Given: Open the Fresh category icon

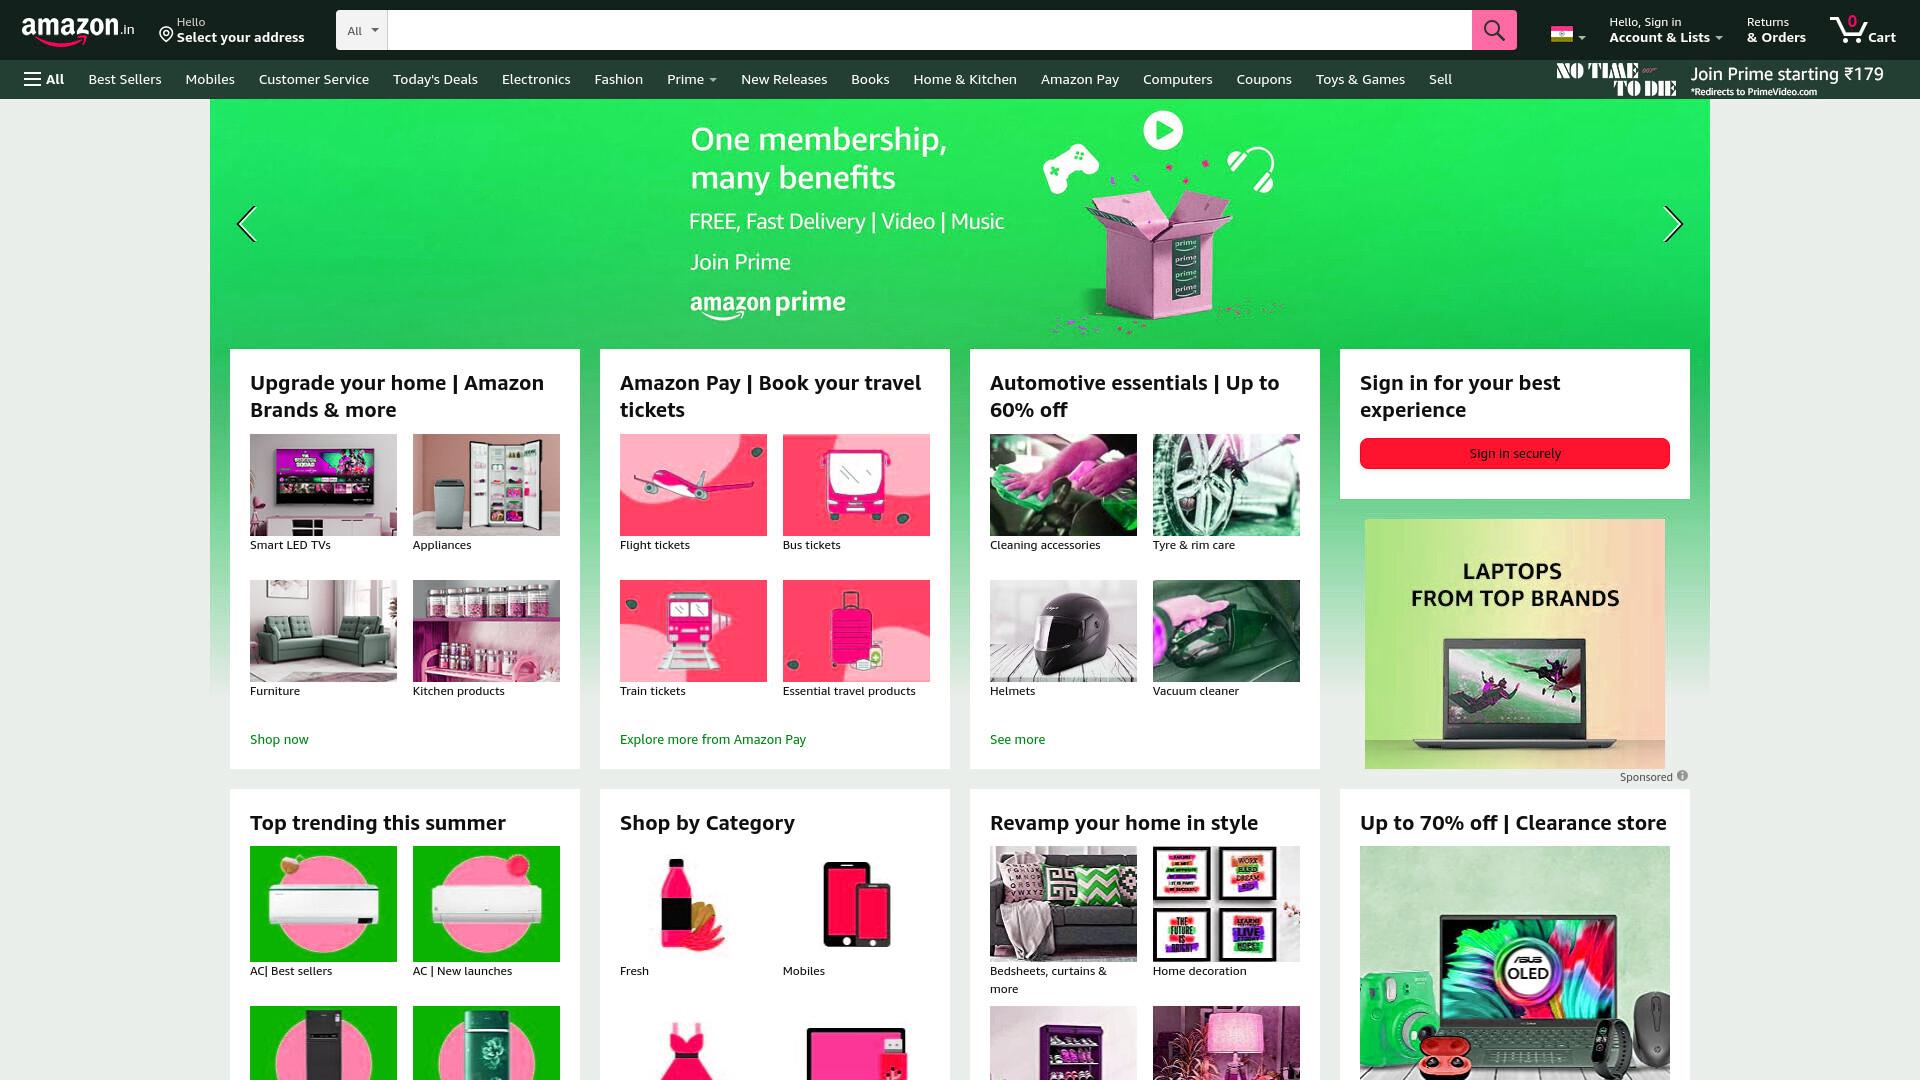Looking at the screenshot, I should [x=693, y=904].
